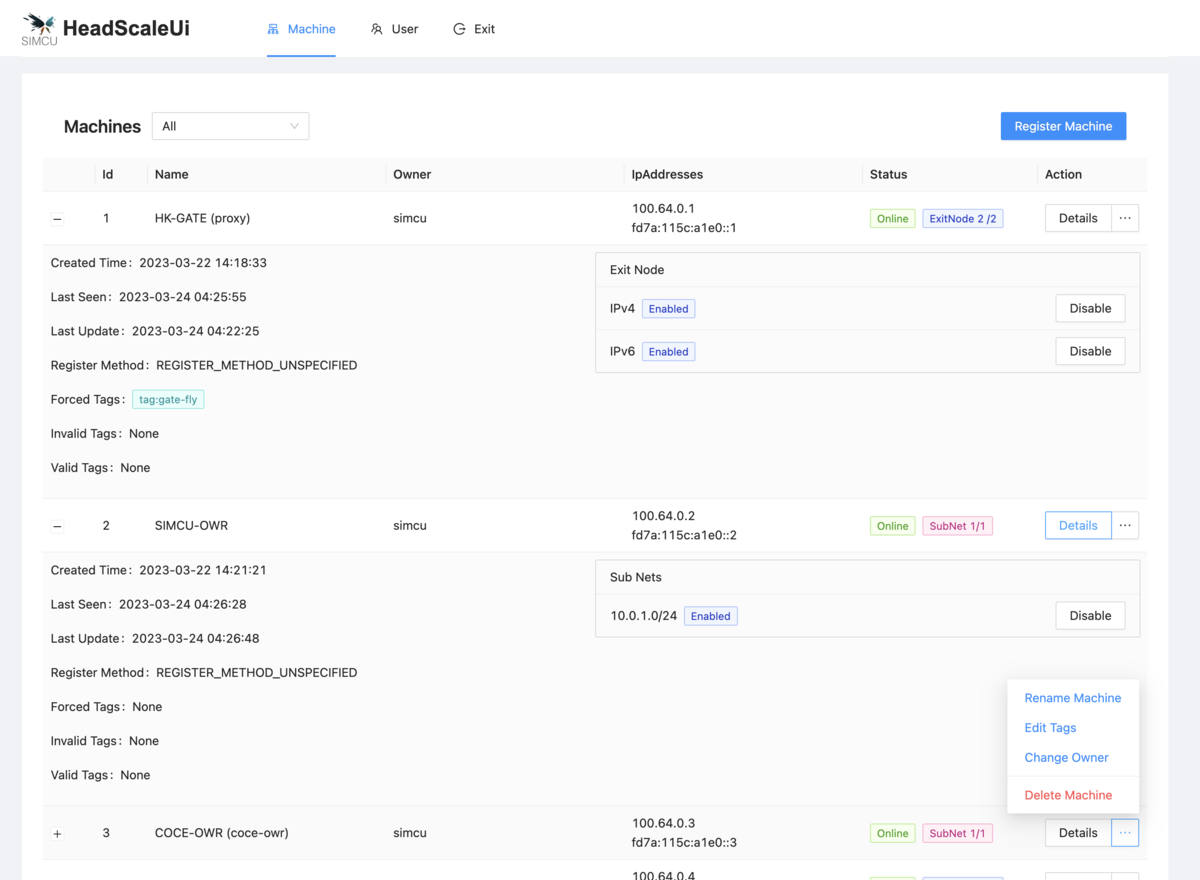This screenshot has height=880, width=1200.
Task: Disable the IPv4 exit node route
Action: pos(1090,309)
